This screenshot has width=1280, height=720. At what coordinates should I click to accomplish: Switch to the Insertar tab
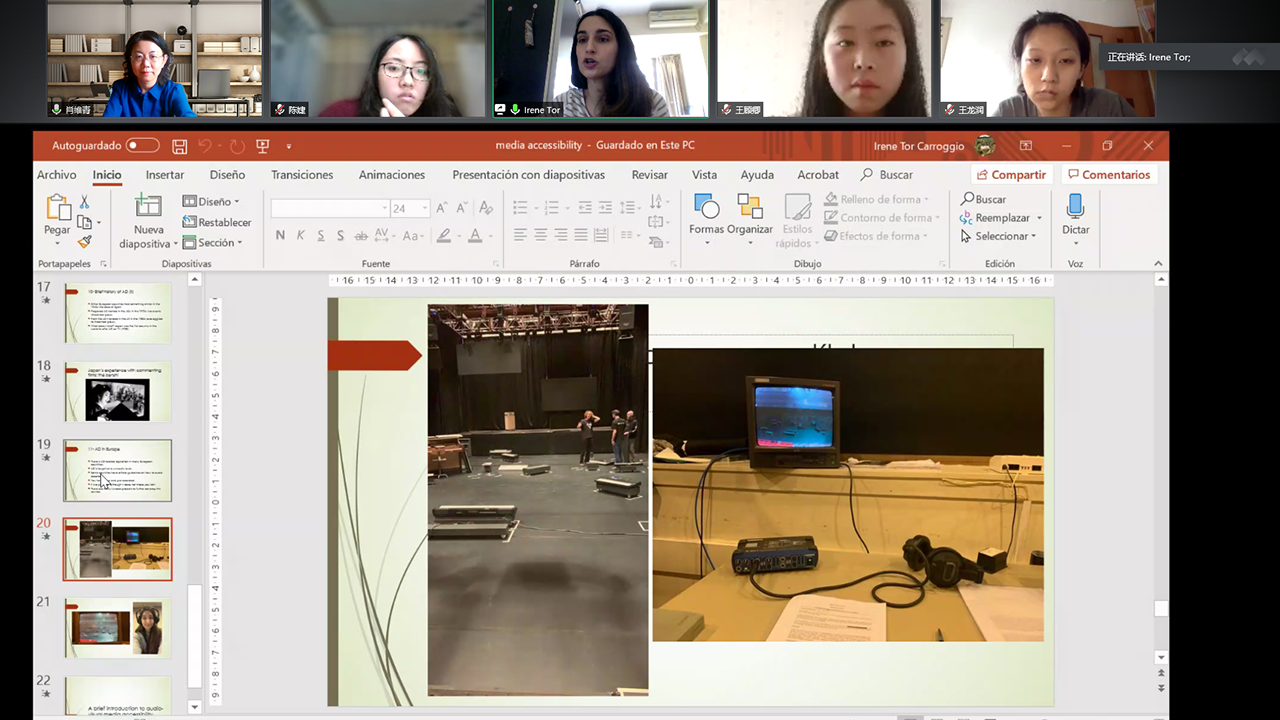click(165, 175)
